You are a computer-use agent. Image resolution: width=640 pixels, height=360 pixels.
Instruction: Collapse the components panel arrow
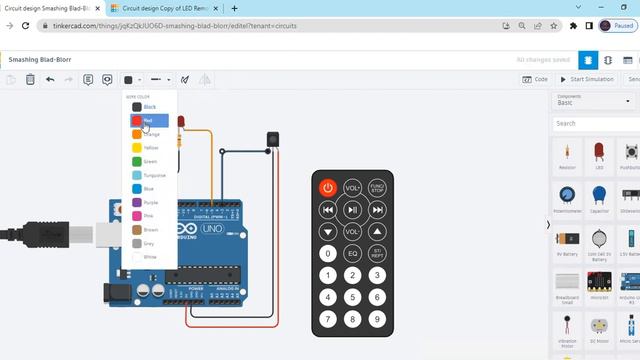pos(548,225)
